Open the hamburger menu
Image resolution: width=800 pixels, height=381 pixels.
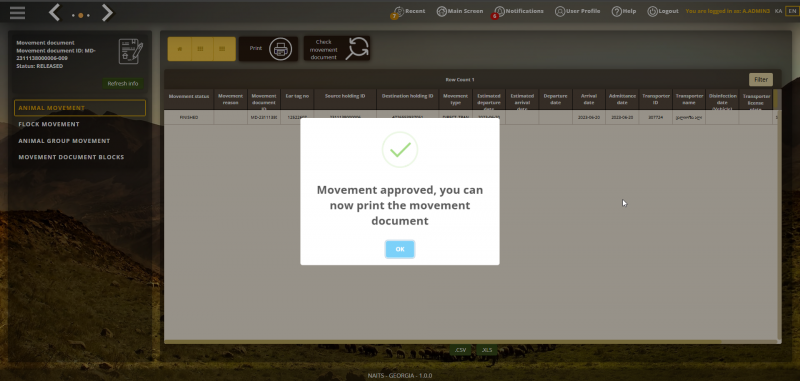[x=17, y=12]
